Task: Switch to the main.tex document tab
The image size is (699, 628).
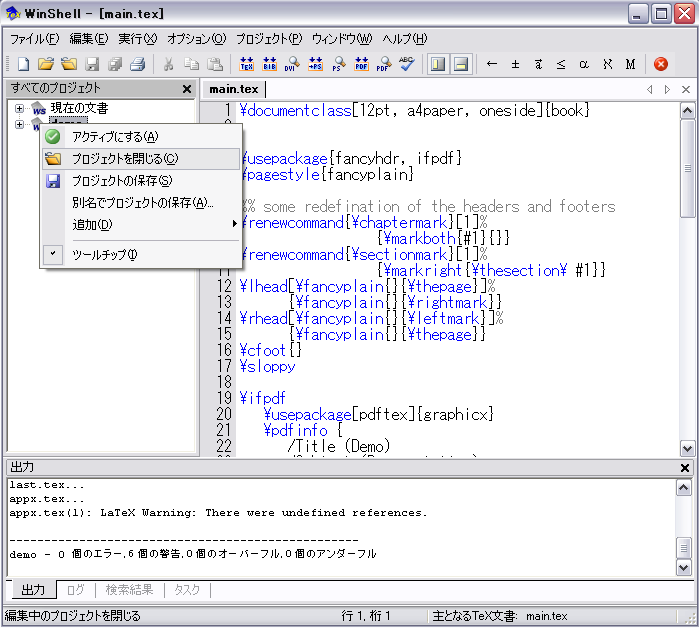Action: click(x=234, y=90)
